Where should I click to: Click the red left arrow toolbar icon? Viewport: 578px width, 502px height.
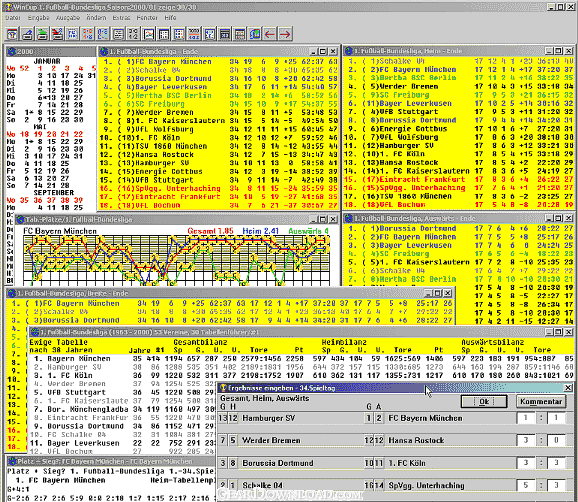coord(270,34)
